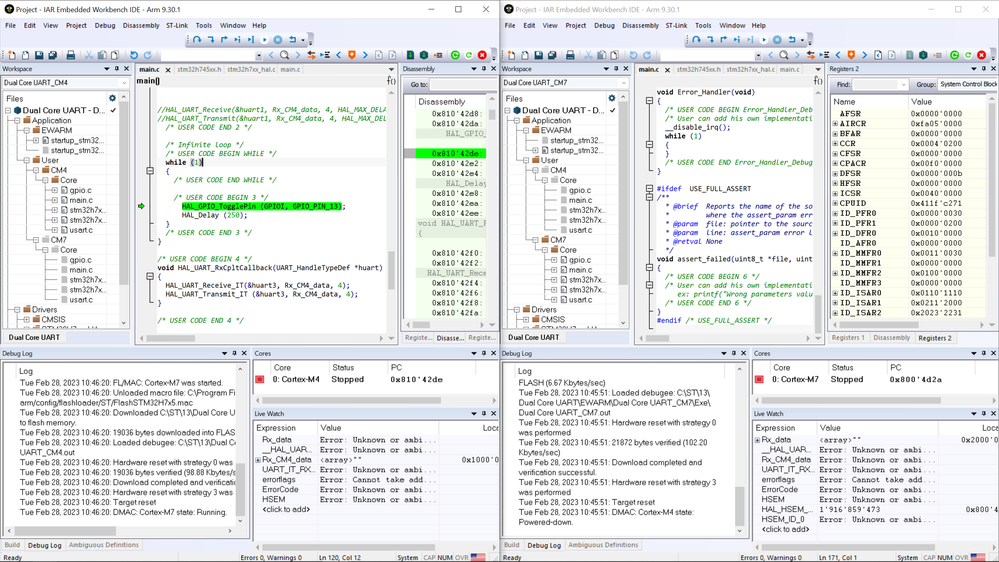Click Toggle Breakpoint icon in CM4 window toolbar
This screenshot has width=999, height=562.
(x=438, y=55)
